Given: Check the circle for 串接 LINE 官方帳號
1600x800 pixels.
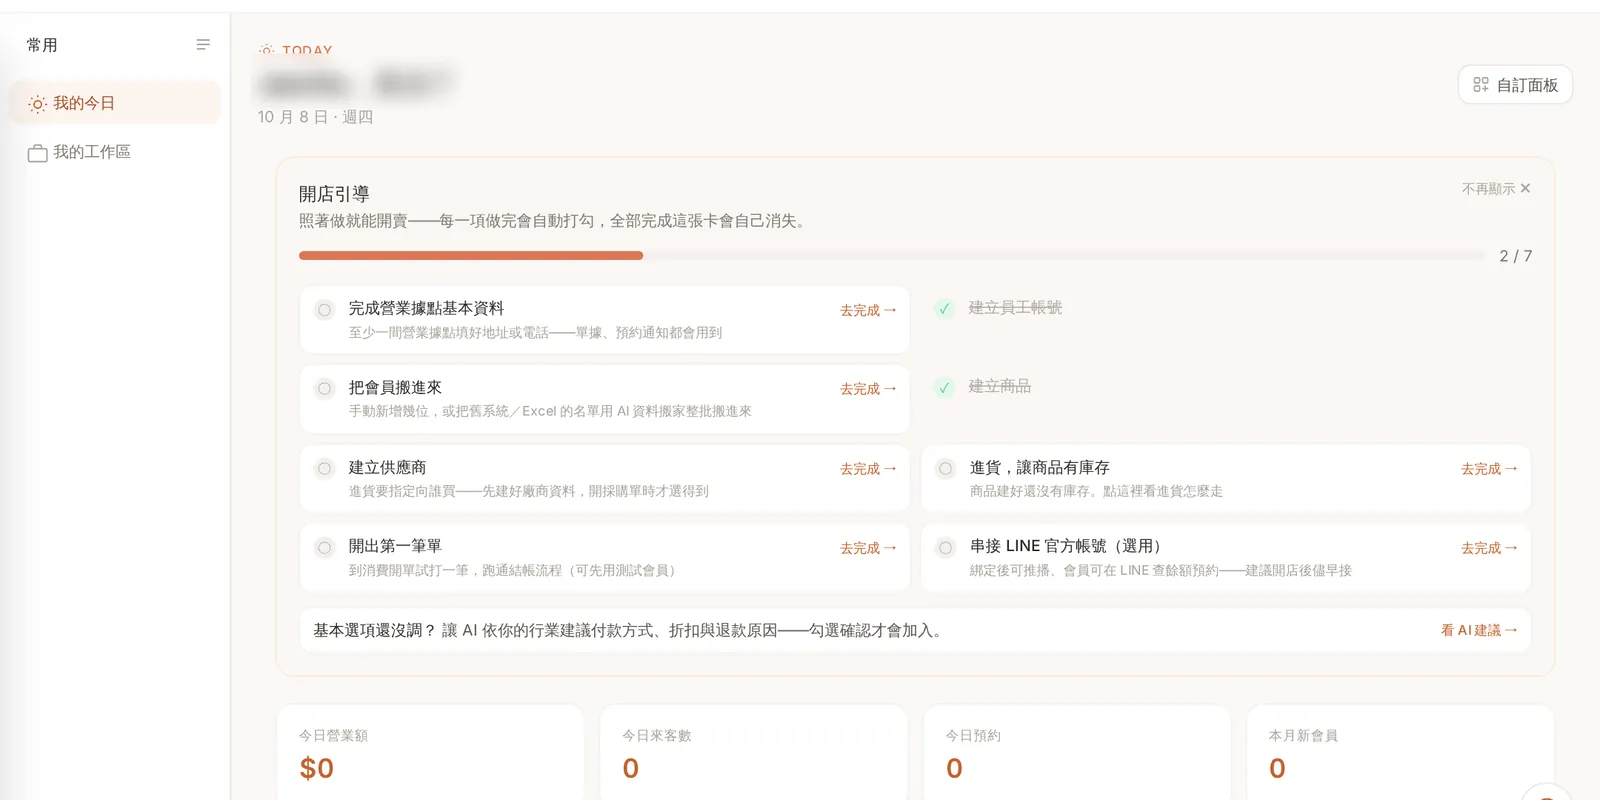Looking at the screenshot, I should pos(945,547).
